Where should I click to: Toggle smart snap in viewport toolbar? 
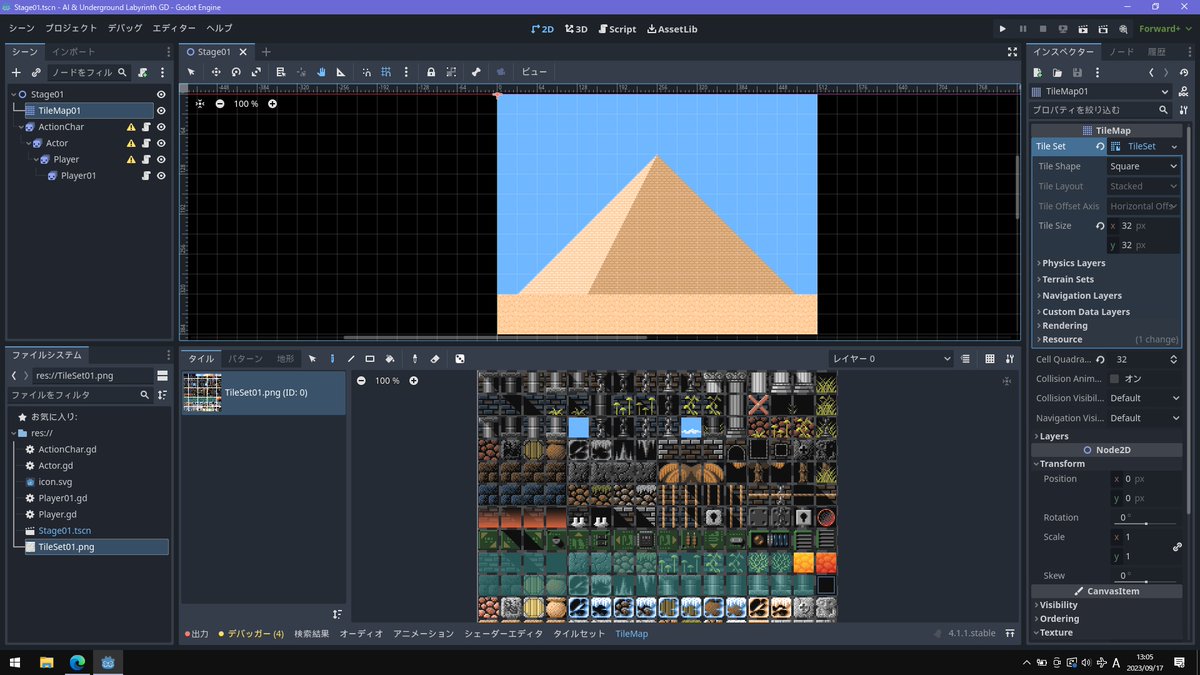coord(366,72)
